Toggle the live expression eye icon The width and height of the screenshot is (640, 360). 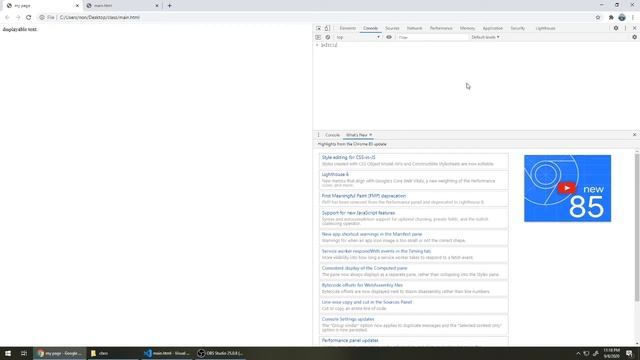[389, 37]
